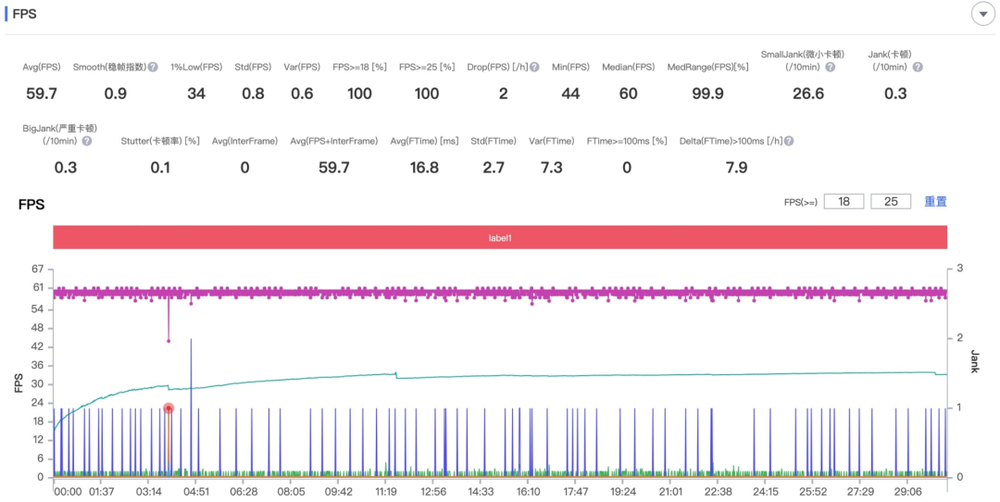Click the FPS threshold field showing 18

844,201
